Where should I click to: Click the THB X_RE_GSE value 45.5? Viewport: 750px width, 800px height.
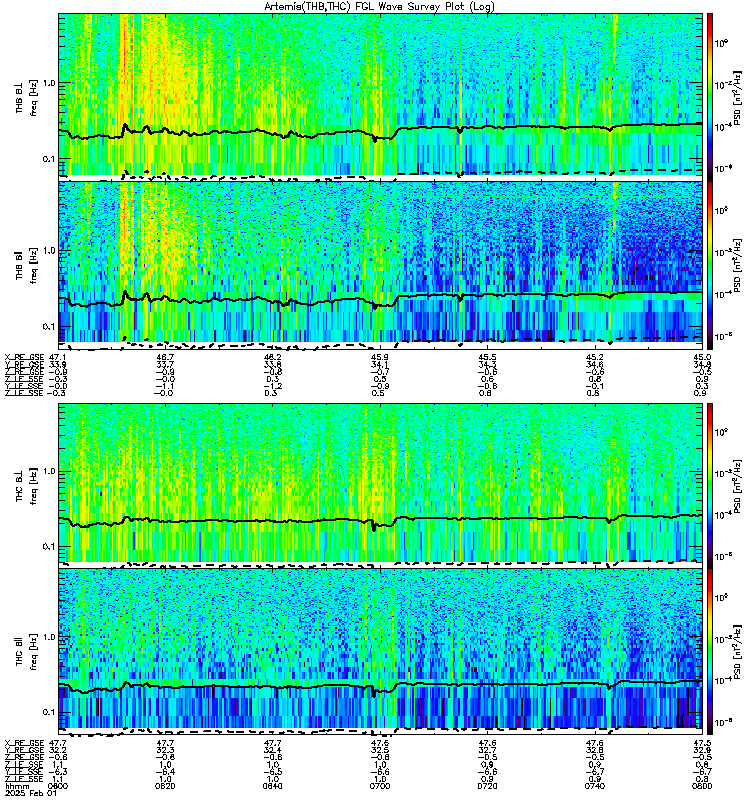coord(487,357)
